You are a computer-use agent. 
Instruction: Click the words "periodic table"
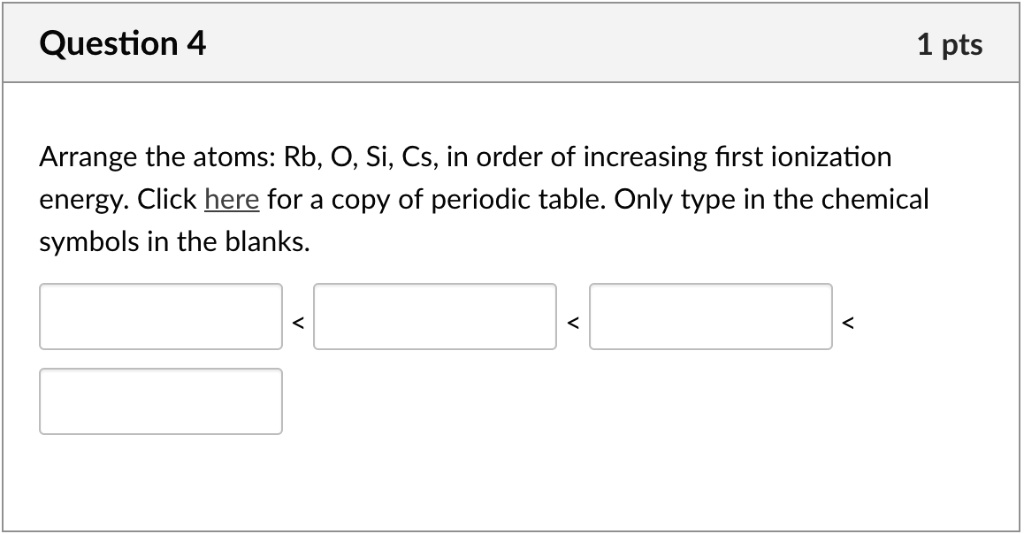537,200
